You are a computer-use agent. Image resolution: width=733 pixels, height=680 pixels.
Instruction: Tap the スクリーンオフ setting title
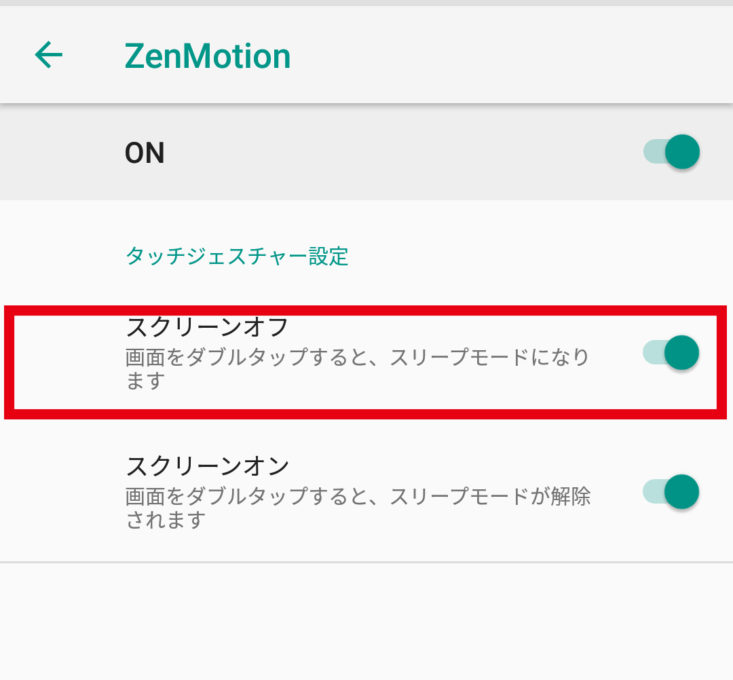pyautogui.click(x=207, y=327)
